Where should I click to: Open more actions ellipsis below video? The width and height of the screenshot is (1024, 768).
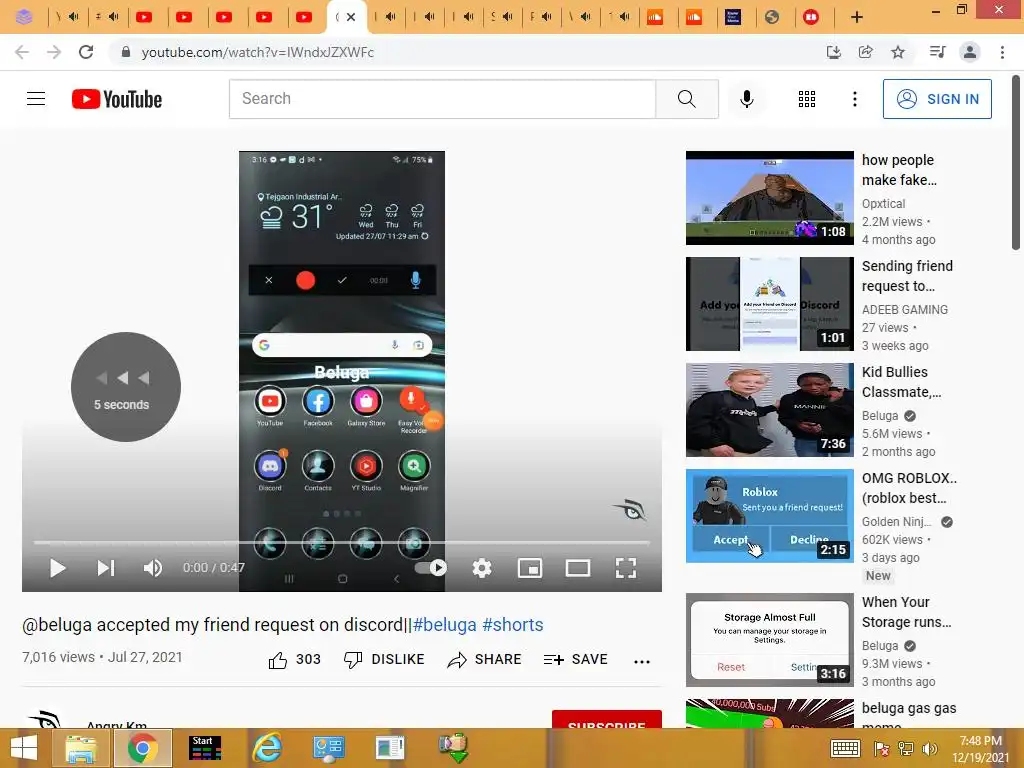[x=642, y=661]
